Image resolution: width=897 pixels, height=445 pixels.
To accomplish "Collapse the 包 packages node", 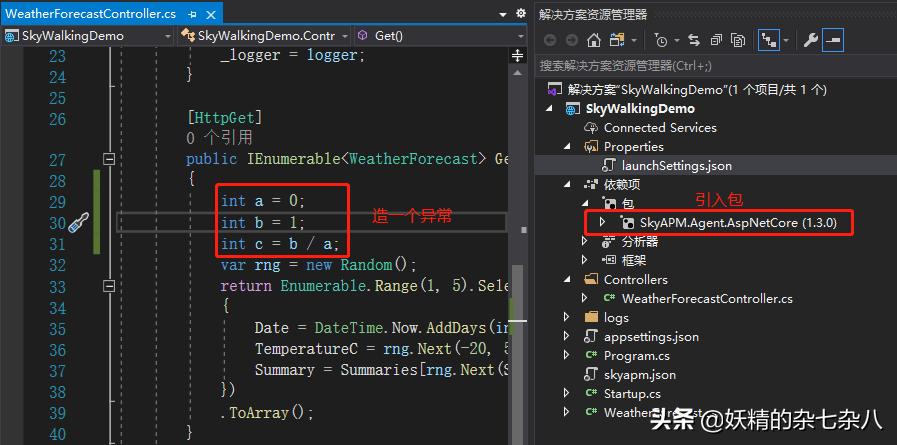I will tap(585, 204).
